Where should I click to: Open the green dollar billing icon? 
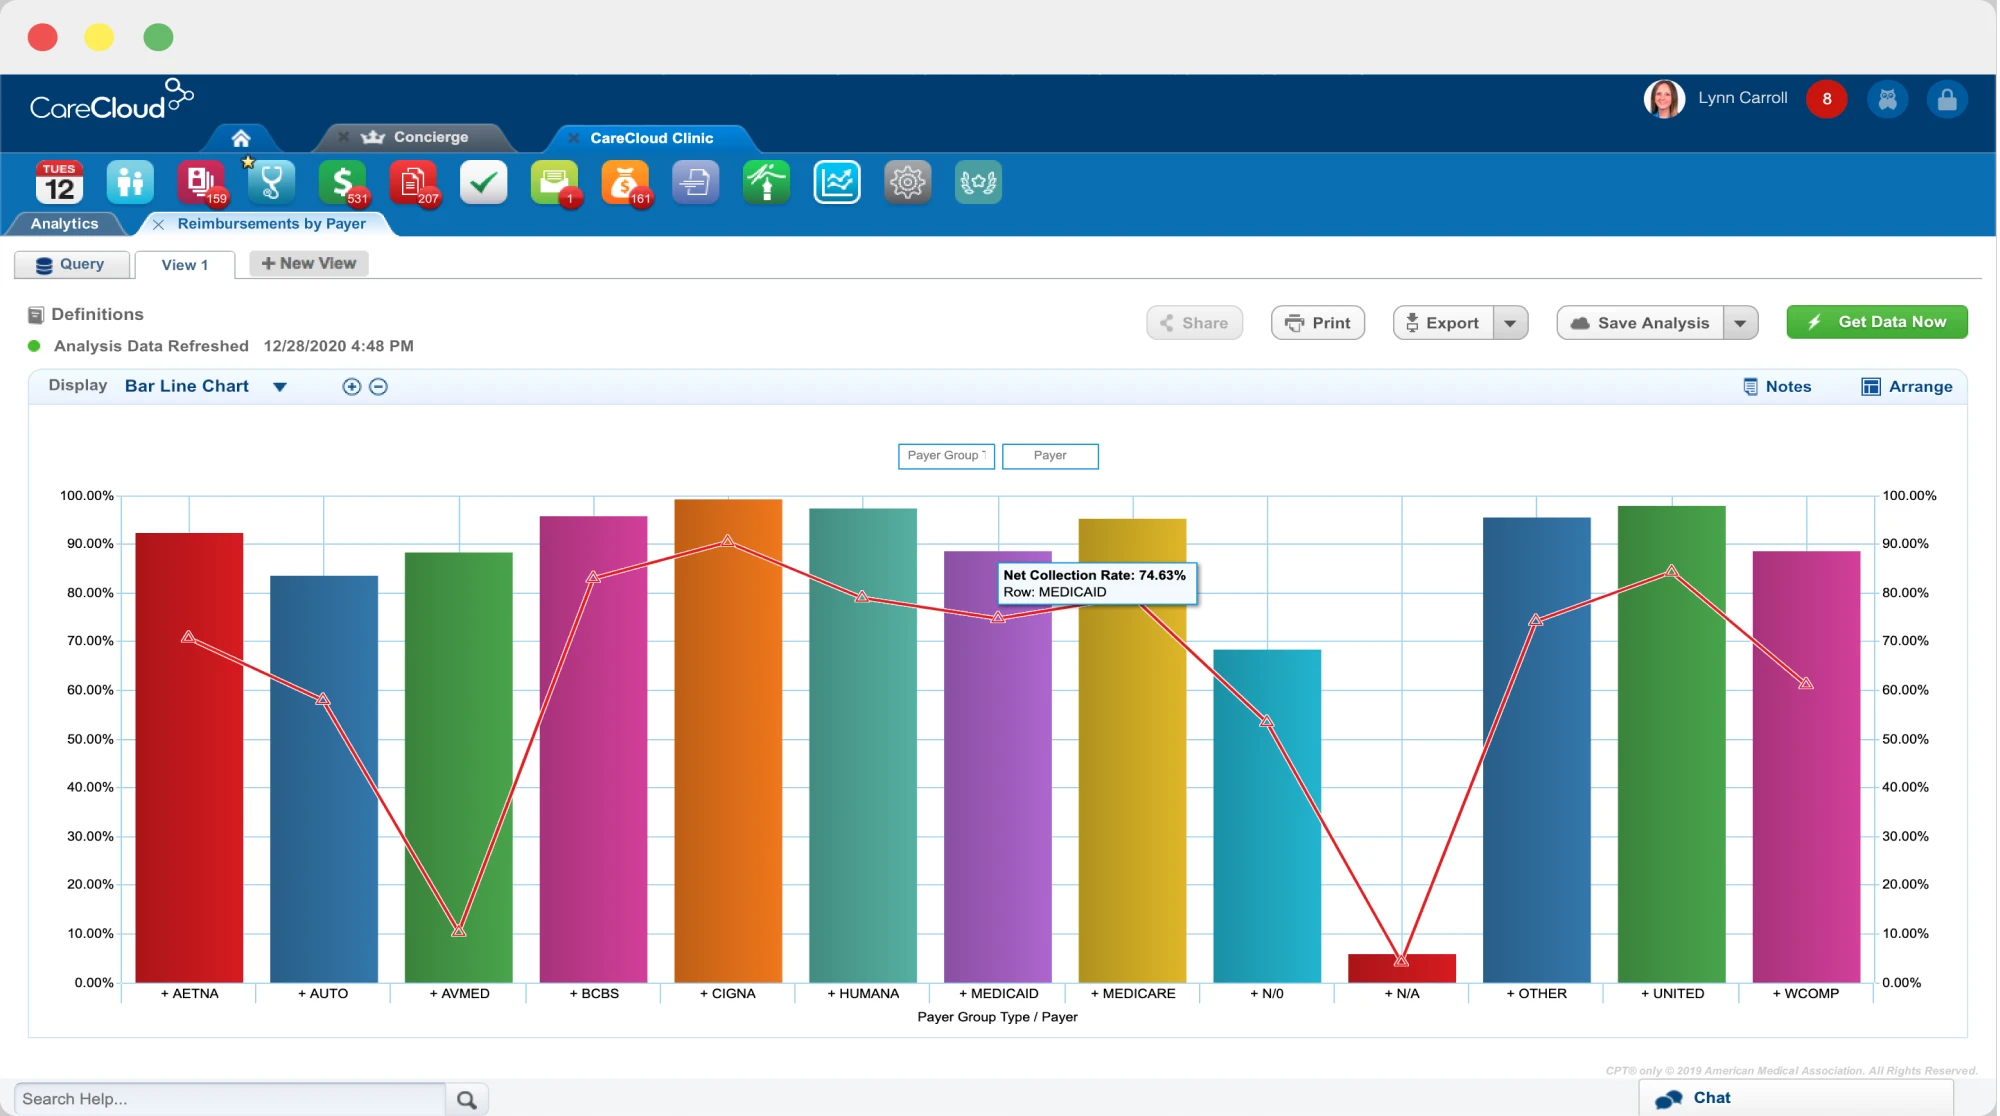click(x=342, y=183)
